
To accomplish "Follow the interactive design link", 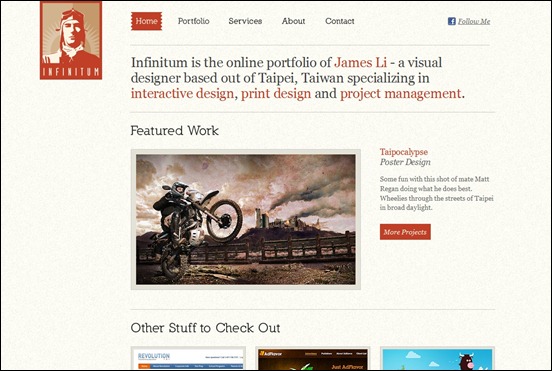I will point(182,94).
